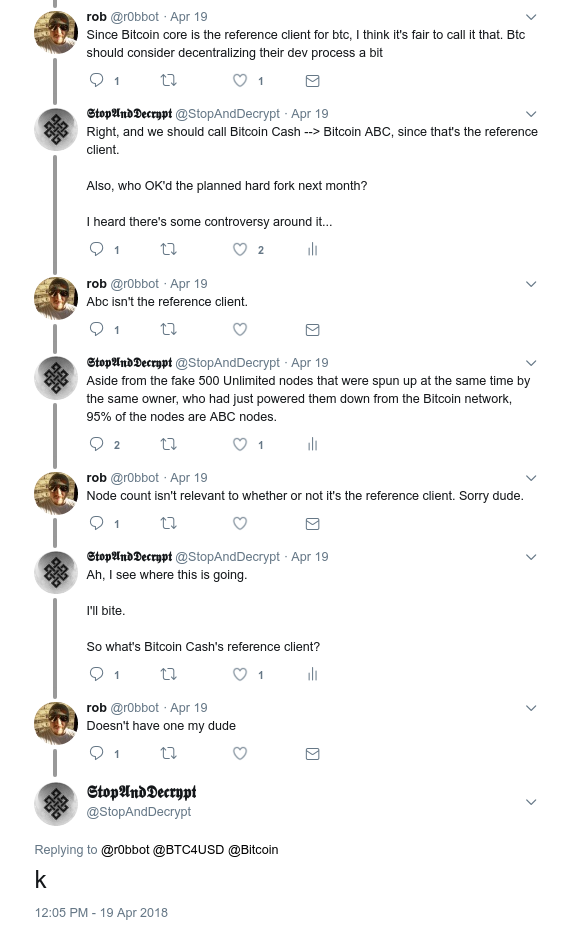Send rob's first tweet via direct message

coord(313,80)
